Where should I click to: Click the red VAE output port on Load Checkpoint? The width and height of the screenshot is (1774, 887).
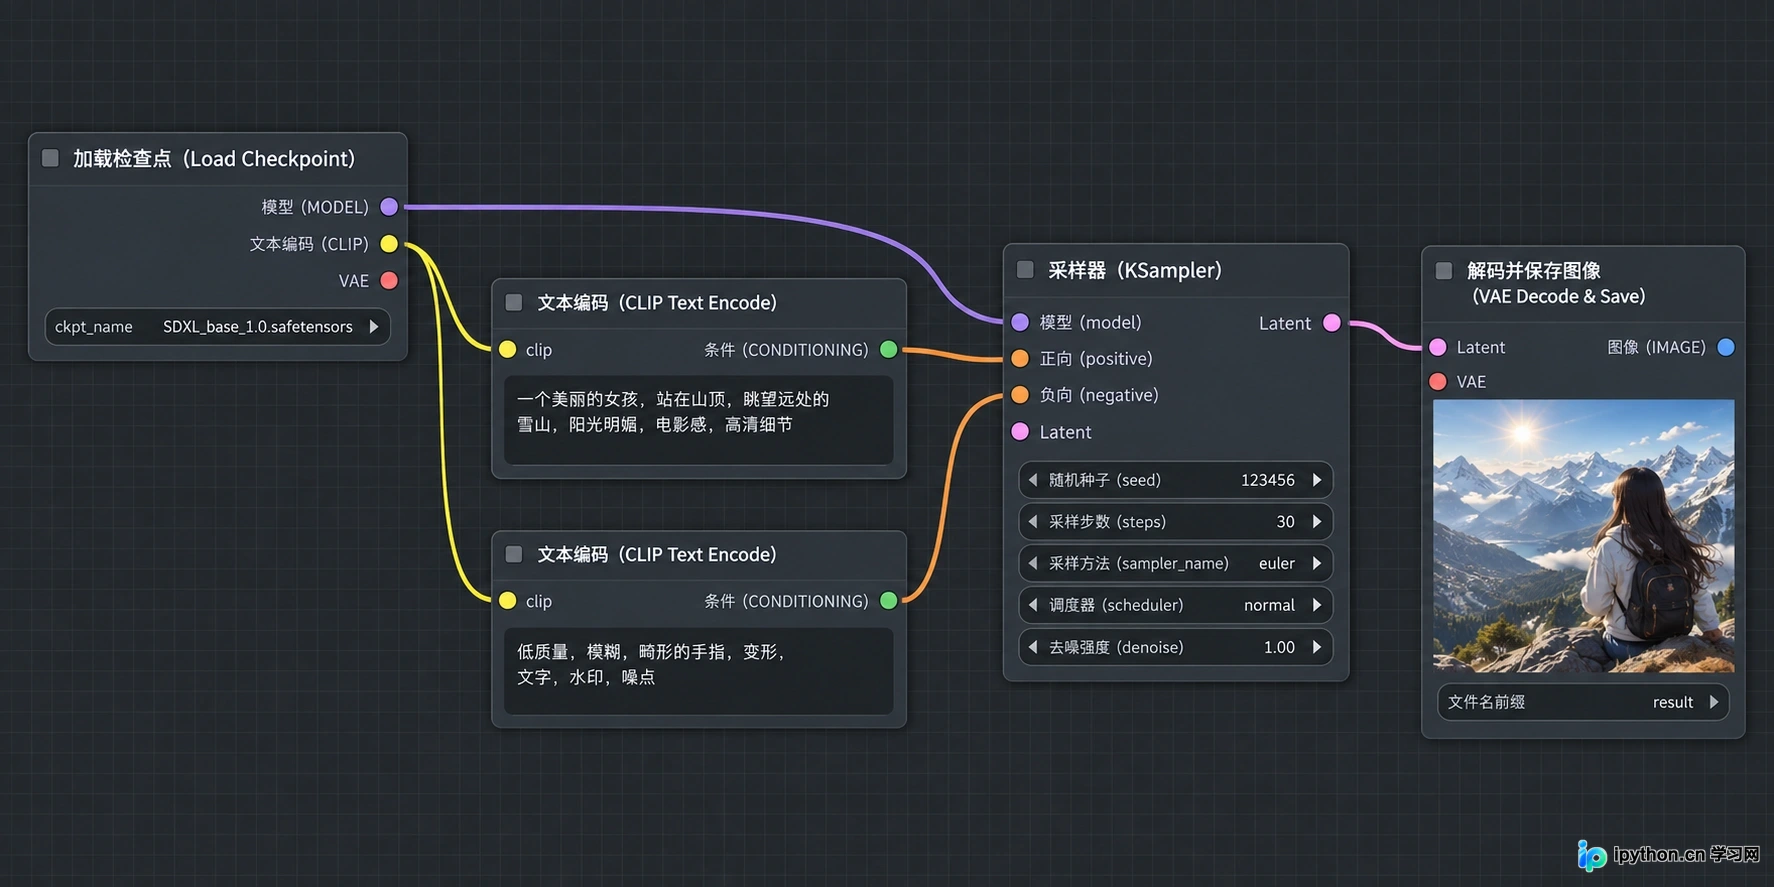coord(389,281)
